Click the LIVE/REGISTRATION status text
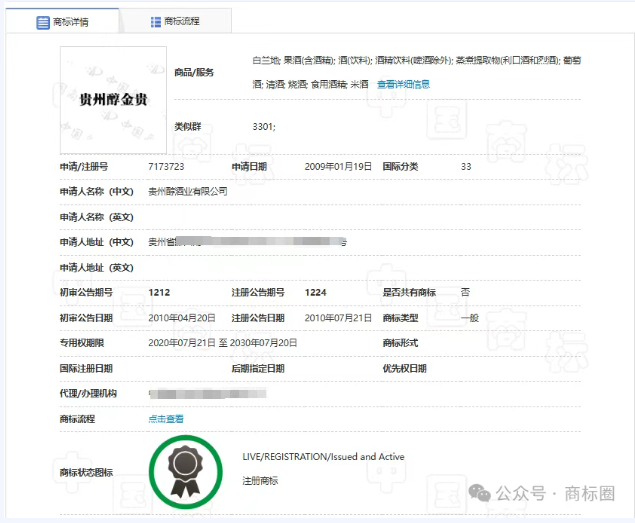 [x=323, y=457]
